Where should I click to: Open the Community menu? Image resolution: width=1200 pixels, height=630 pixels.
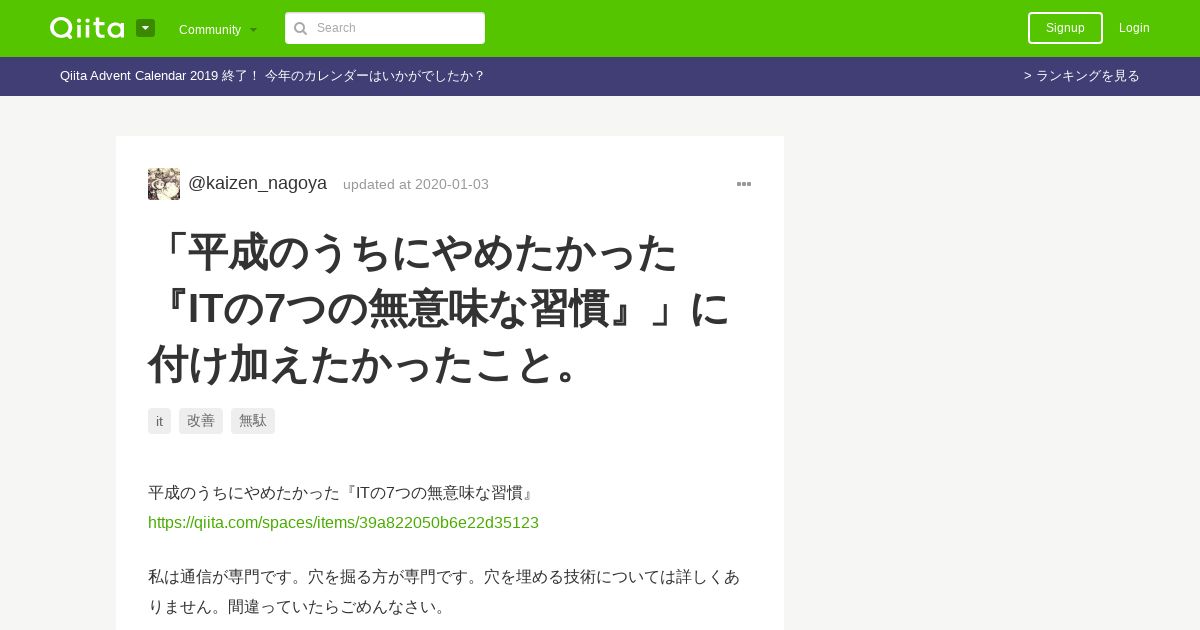coord(218,29)
